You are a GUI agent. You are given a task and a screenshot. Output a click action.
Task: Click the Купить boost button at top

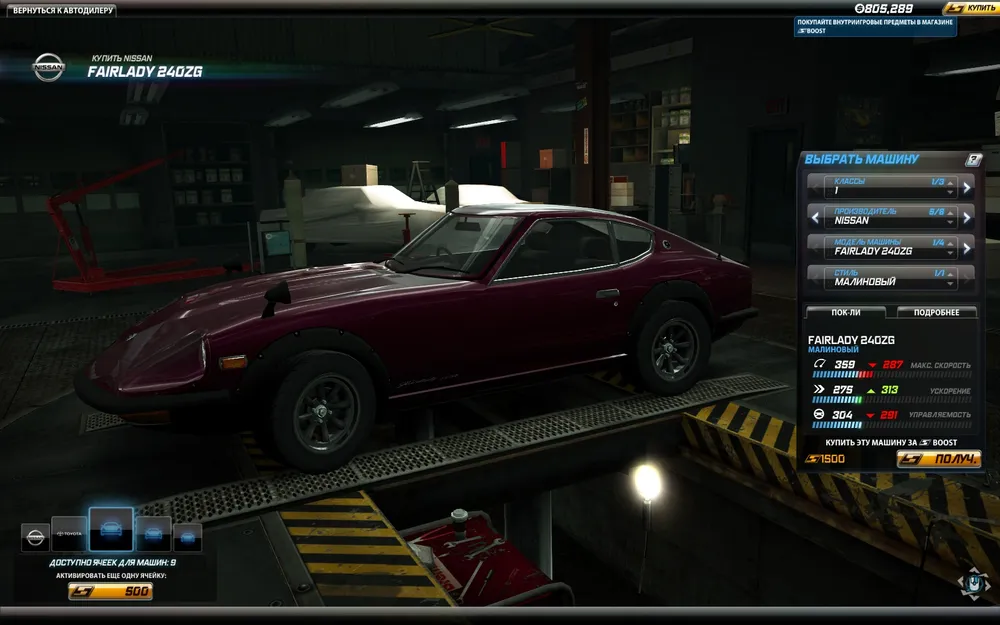[x=969, y=8]
